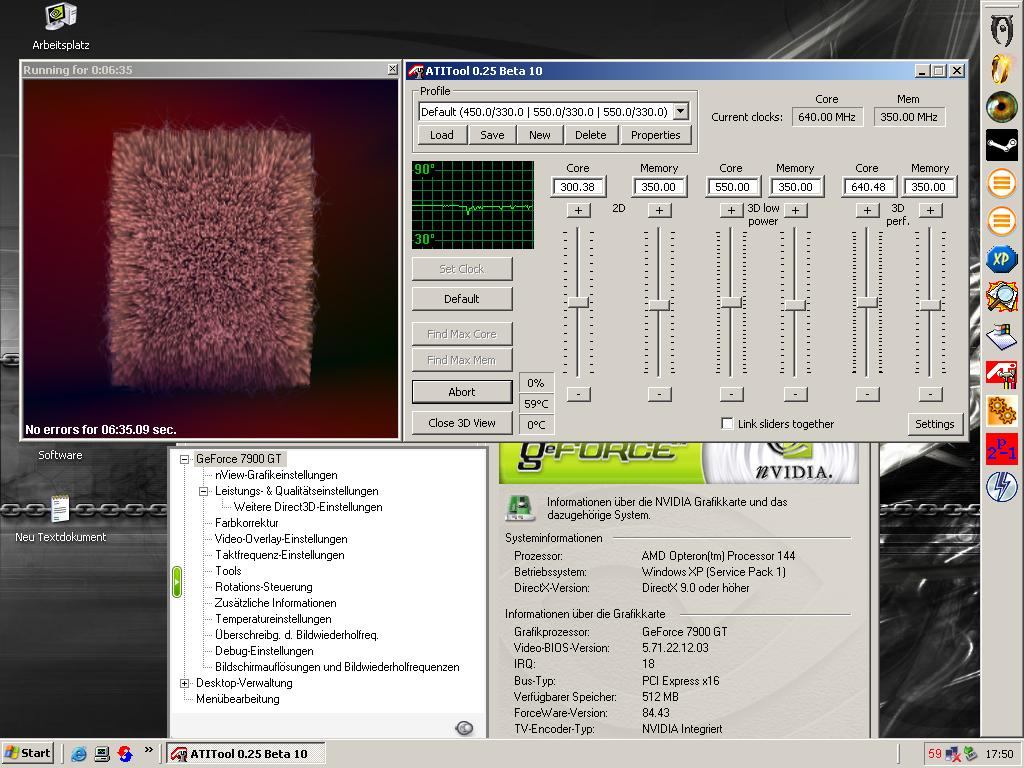The width and height of the screenshot is (1024, 768).
Task: Click the 2D Core clock field 300.38
Action: tap(578, 187)
